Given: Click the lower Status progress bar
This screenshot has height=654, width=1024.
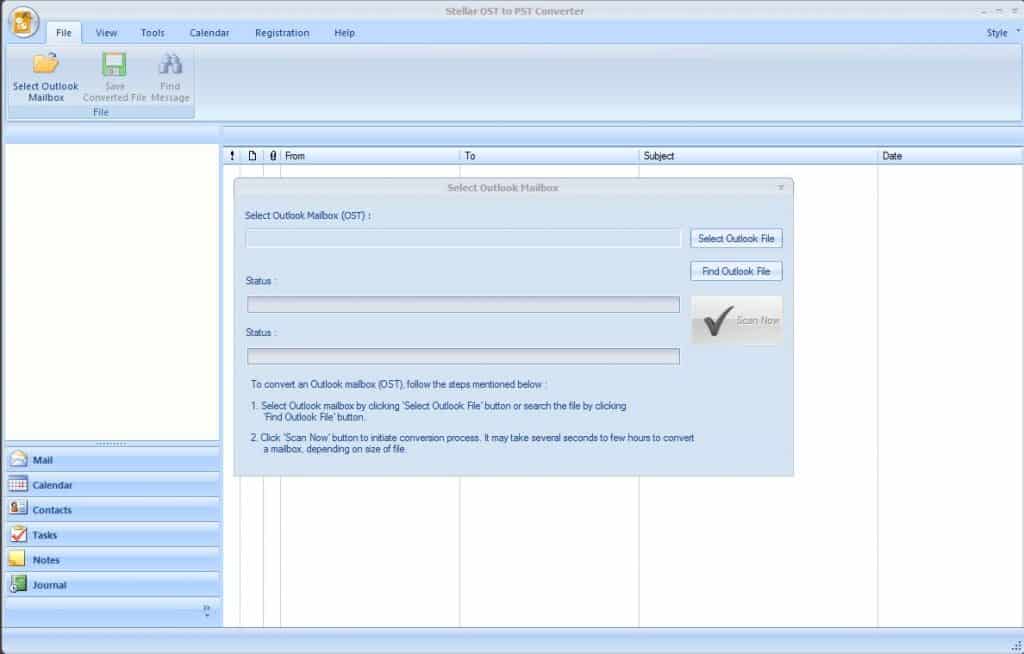Looking at the screenshot, I should point(463,356).
